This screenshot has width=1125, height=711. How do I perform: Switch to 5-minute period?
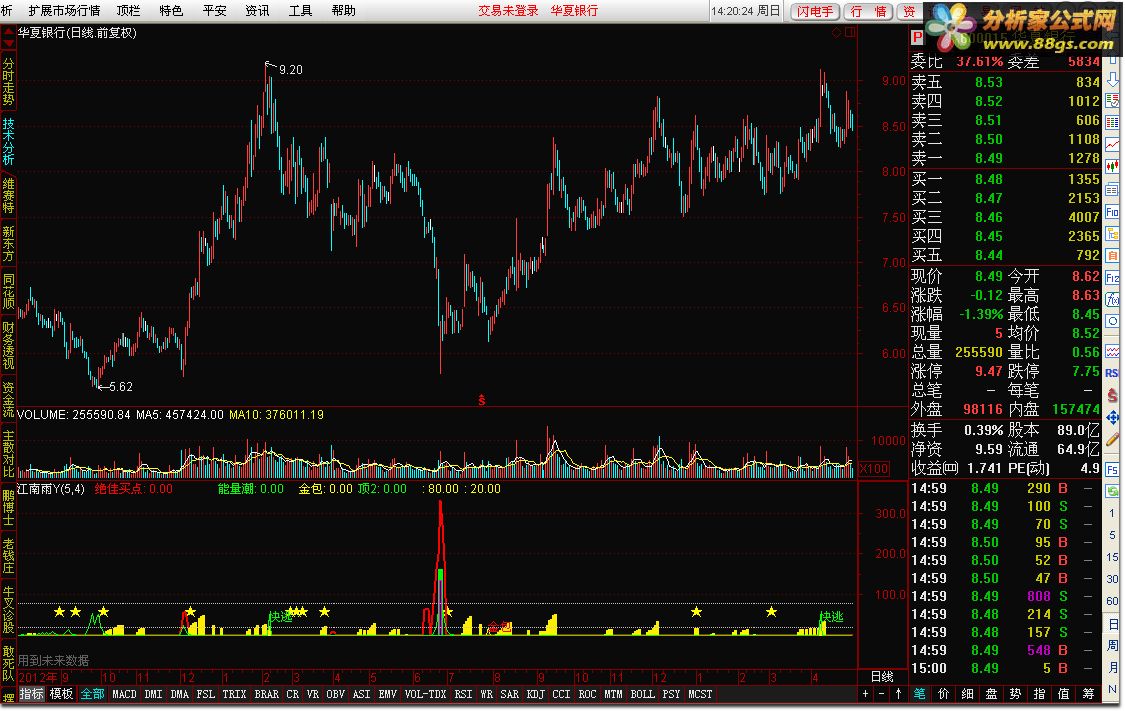pos(1112,535)
